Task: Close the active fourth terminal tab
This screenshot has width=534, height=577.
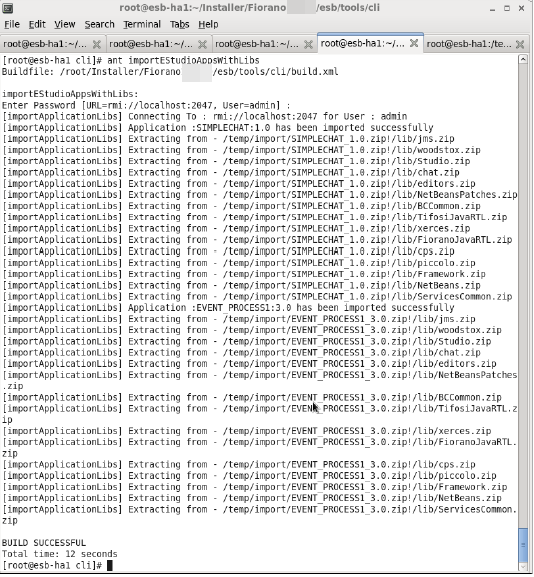Action: point(414,43)
